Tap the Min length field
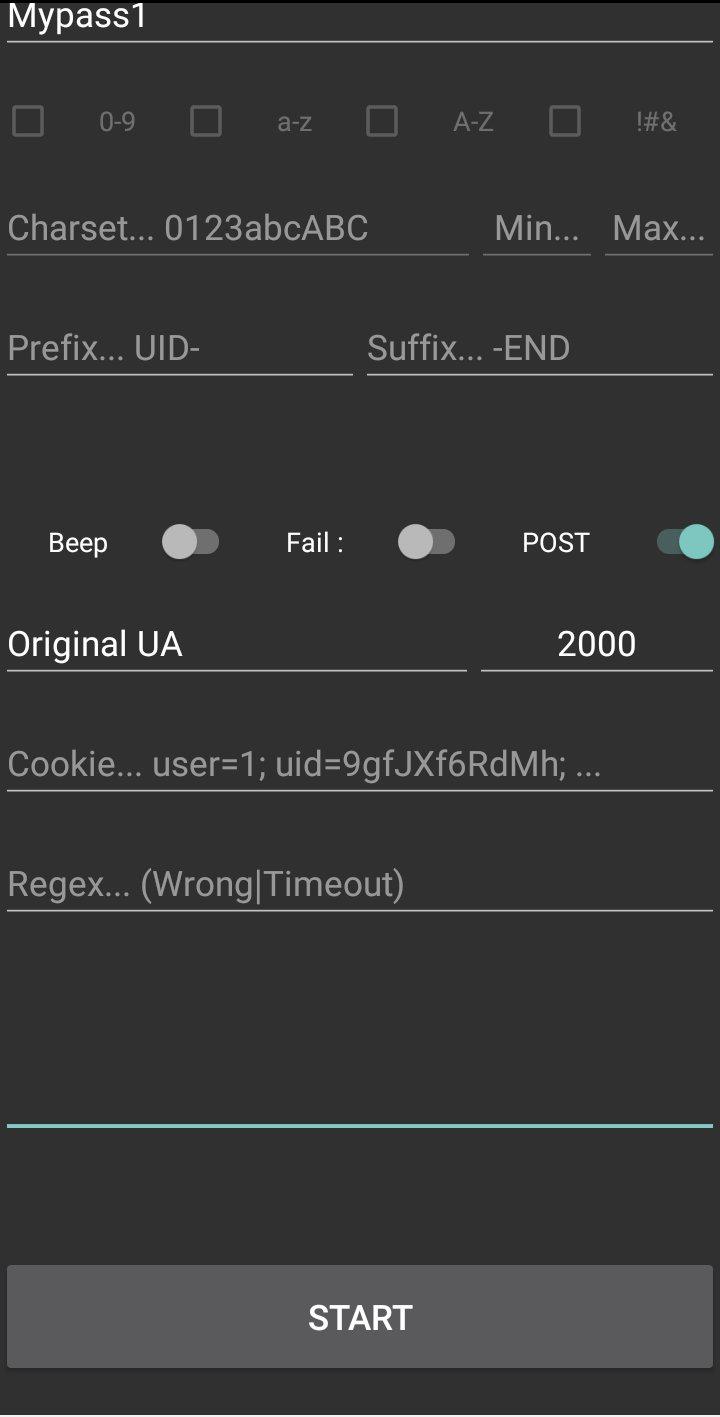Viewport: 720px width, 1417px height. [x=537, y=229]
